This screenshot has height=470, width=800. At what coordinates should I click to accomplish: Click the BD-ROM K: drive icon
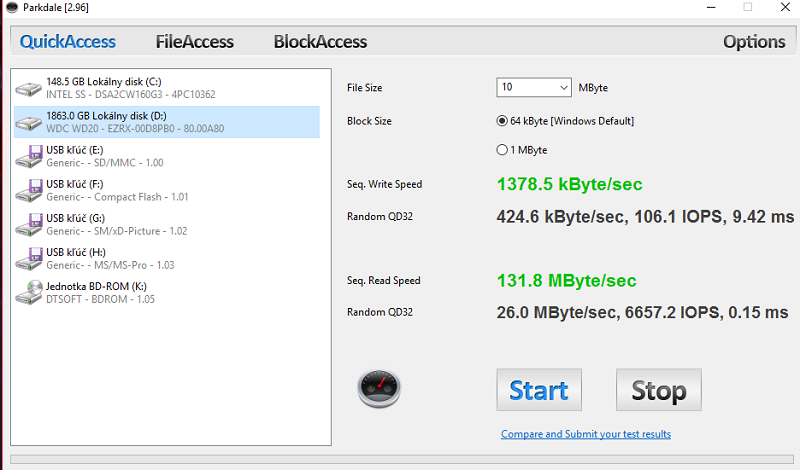(29, 292)
